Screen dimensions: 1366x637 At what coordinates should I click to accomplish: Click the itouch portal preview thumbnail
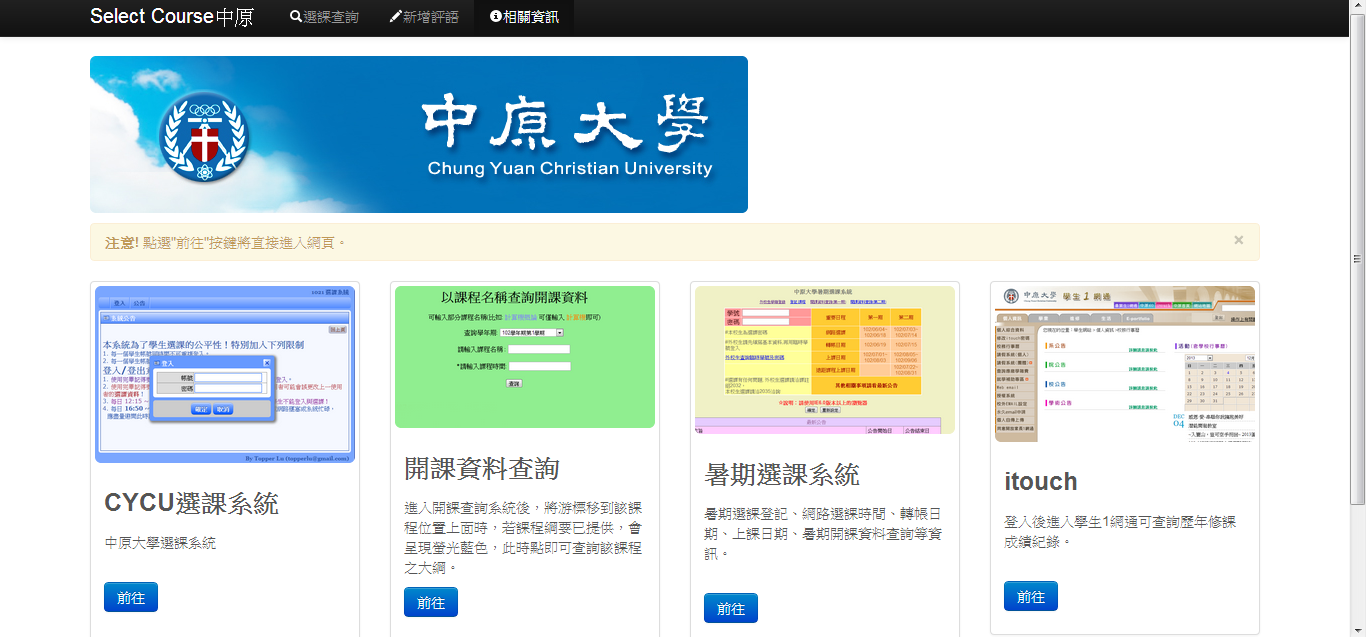pyautogui.click(x=1125, y=364)
